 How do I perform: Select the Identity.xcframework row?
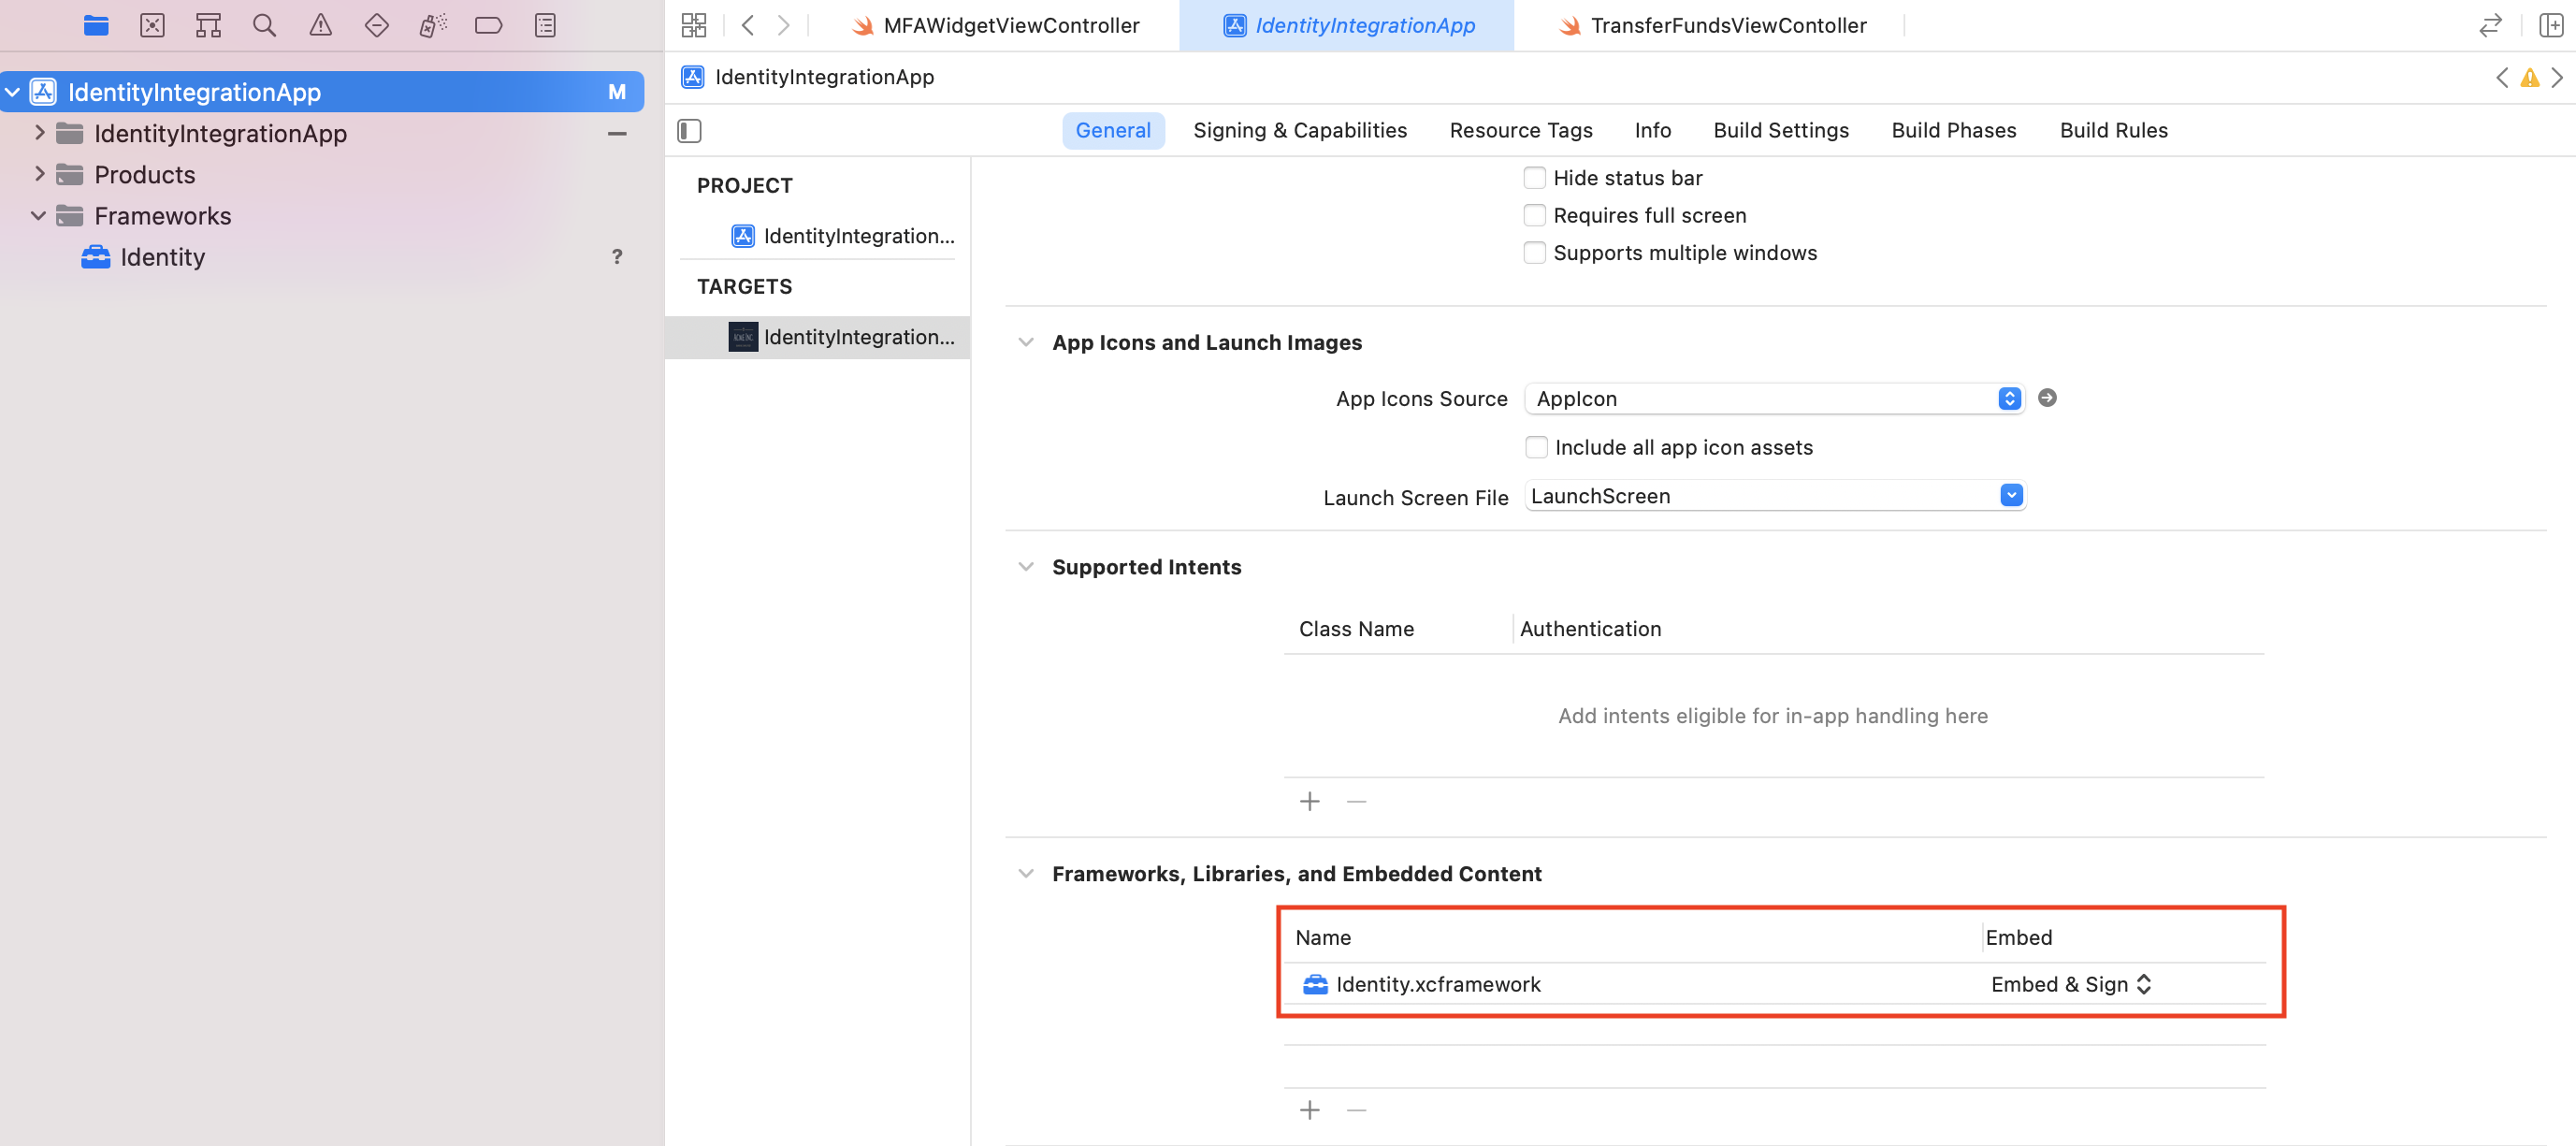pyautogui.click(x=1774, y=984)
